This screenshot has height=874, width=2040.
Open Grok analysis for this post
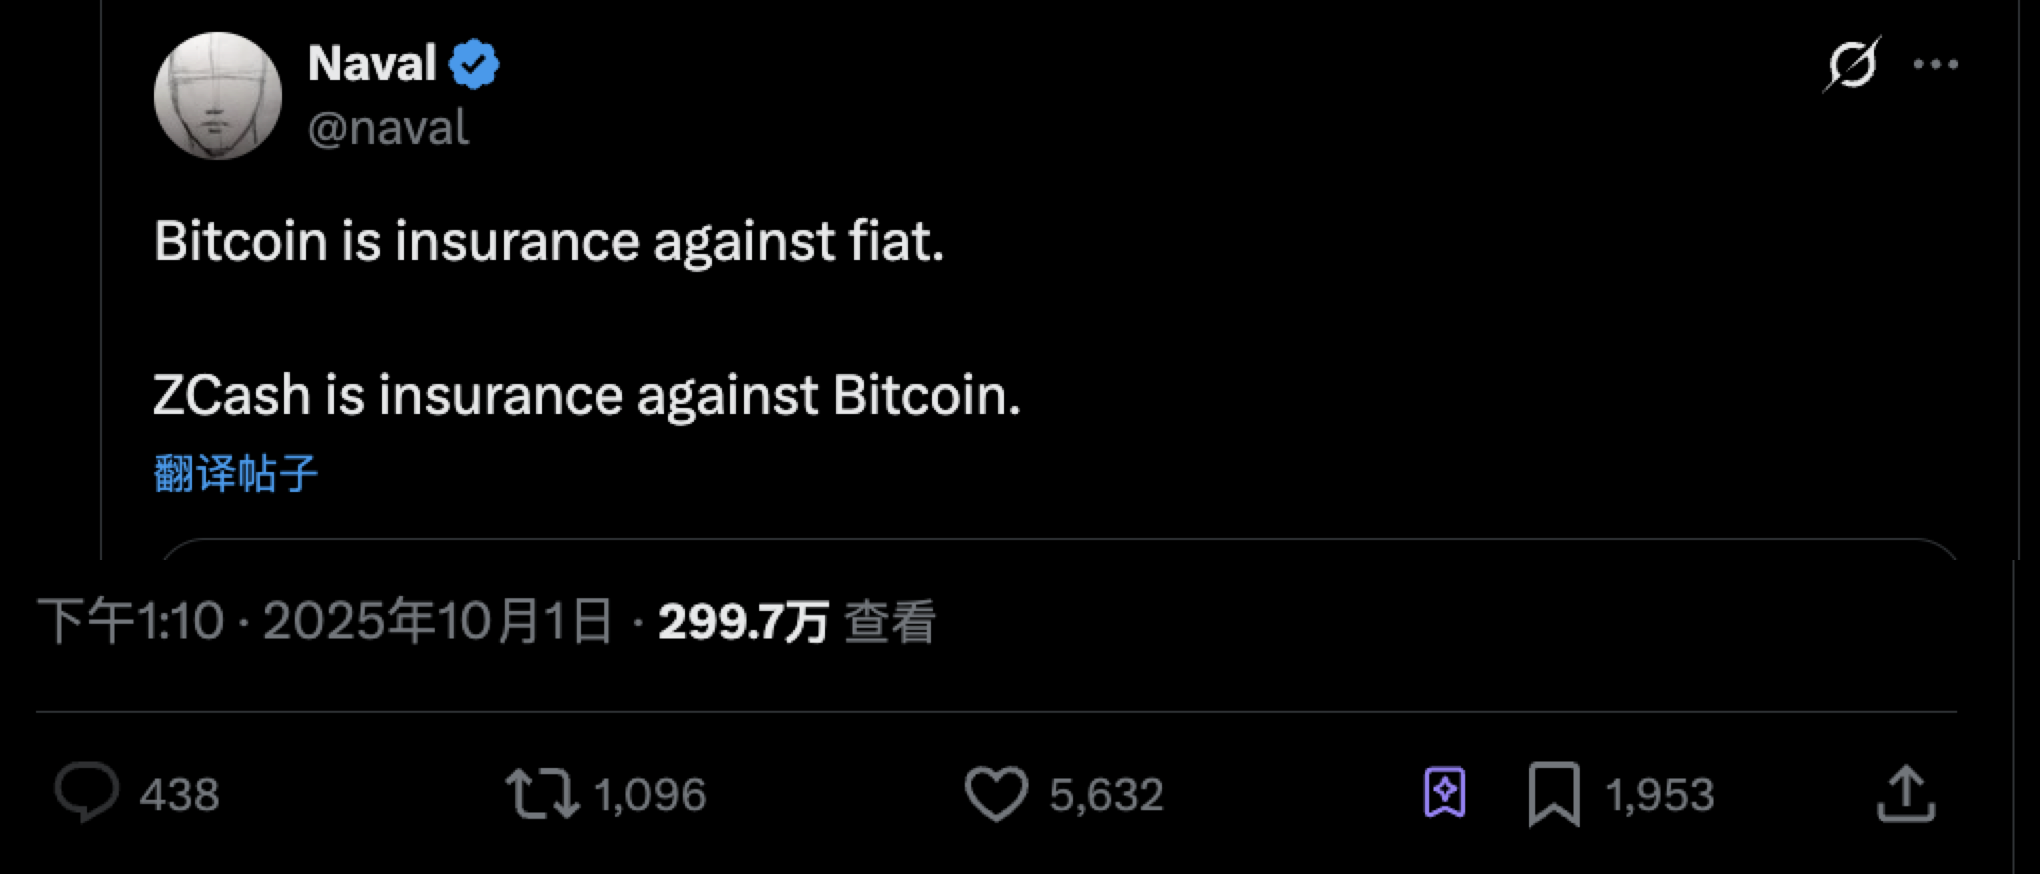(1855, 62)
